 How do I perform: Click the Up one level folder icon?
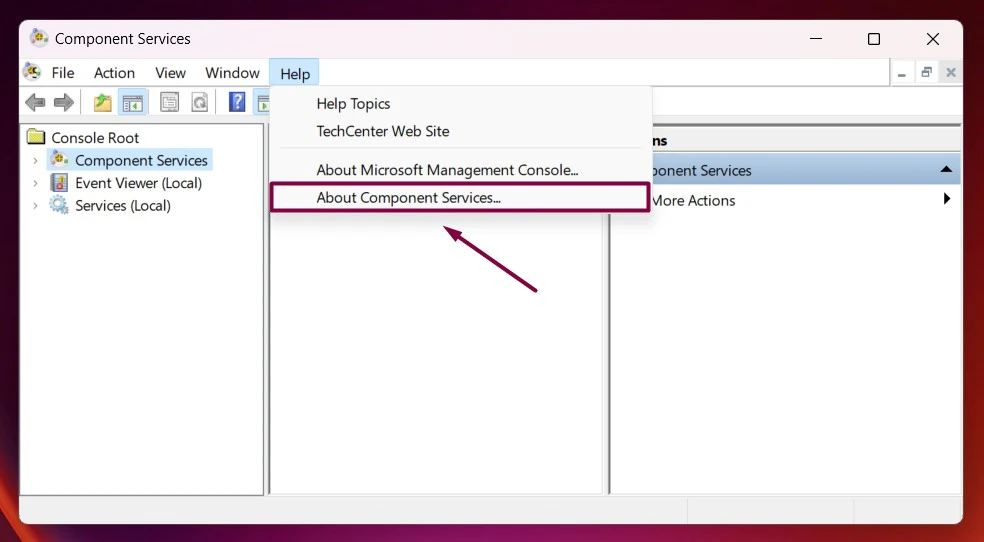[x=102, y=102]
